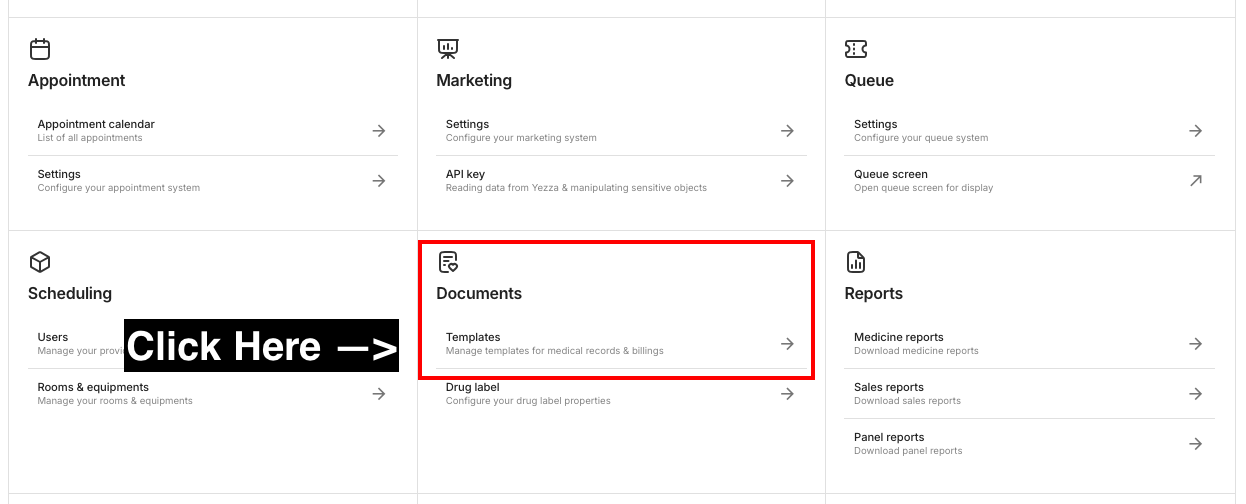Click the Reports chart icon
Viewport: 1246px width, 504px height.
pyautogui.click(x=856, y=262)
